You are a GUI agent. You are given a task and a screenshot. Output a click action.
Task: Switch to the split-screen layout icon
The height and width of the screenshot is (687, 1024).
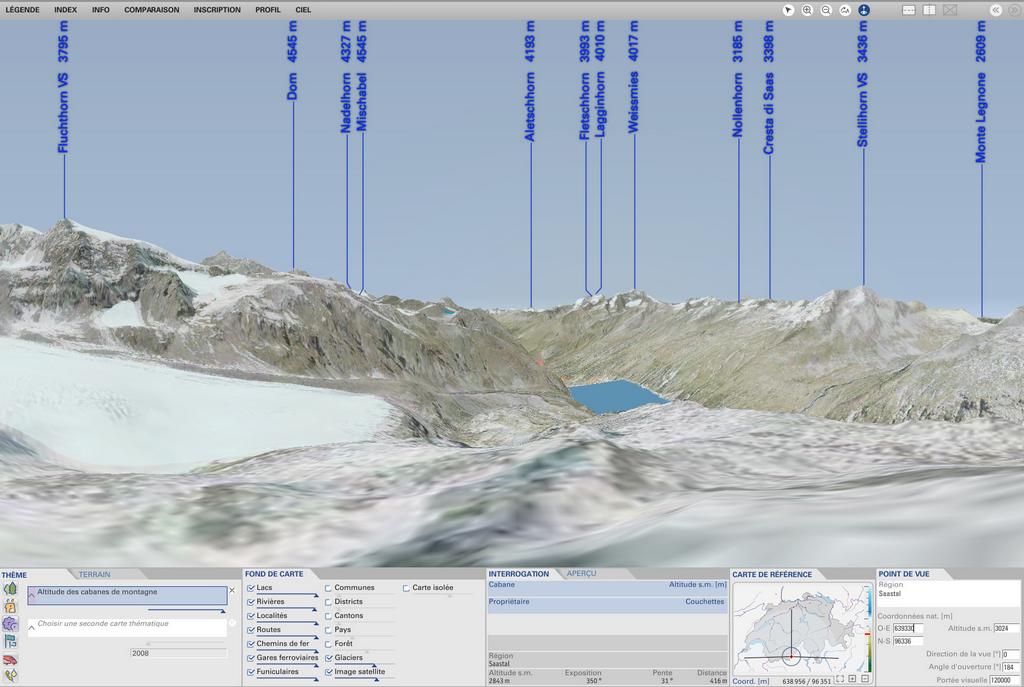(x=929, y=10)
